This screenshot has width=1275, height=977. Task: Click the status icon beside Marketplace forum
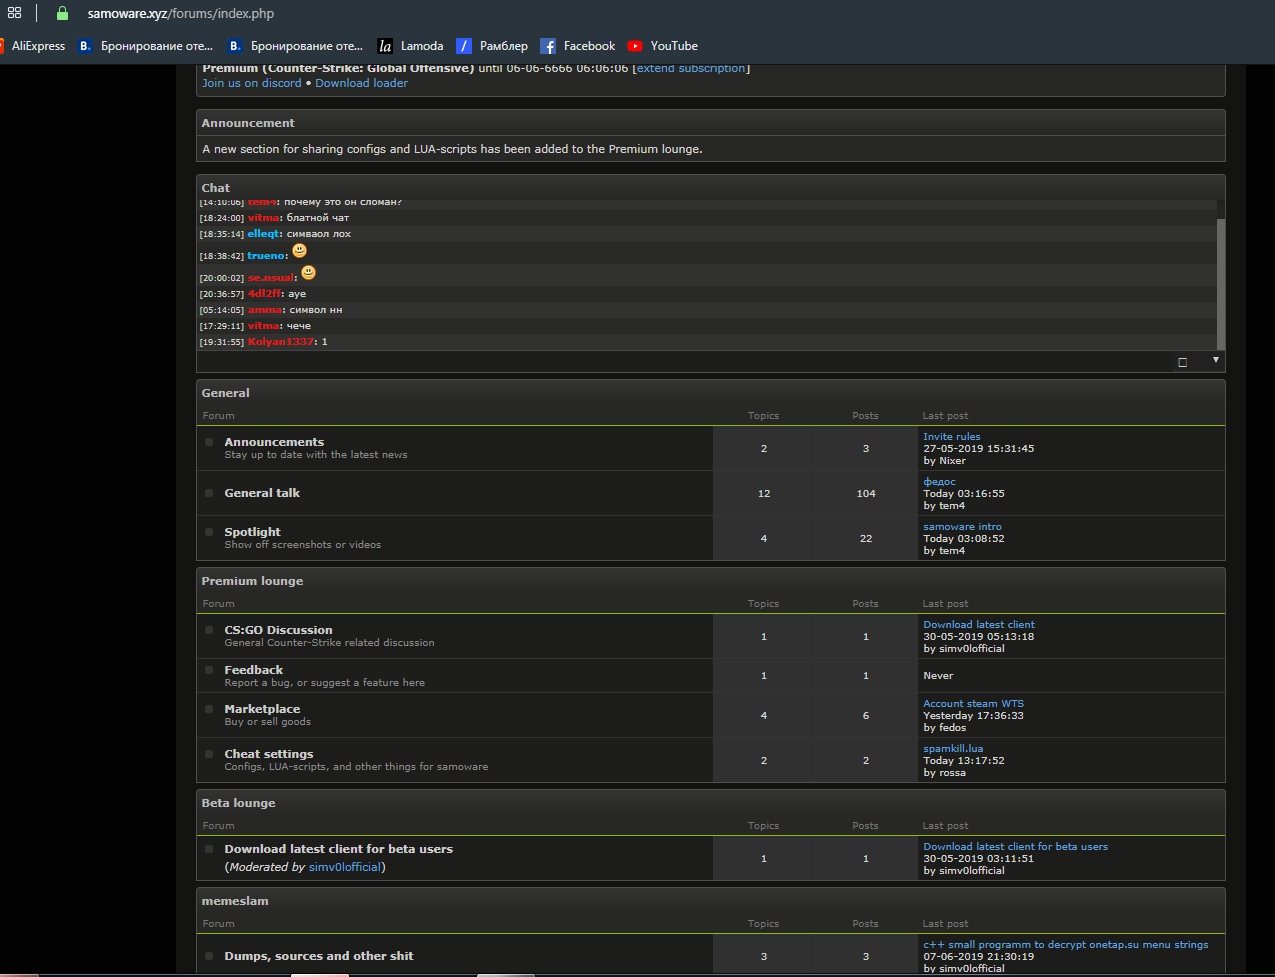point(209,709)
